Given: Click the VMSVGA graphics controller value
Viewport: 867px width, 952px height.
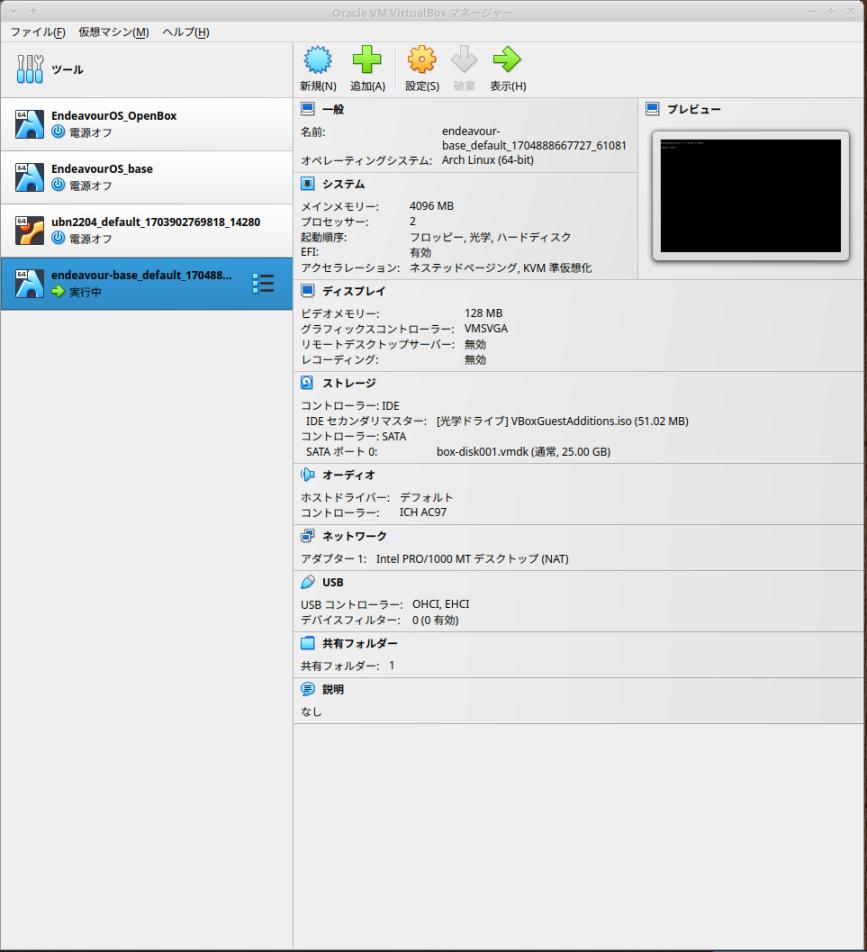Looking at the screenshot, I should pos(486,328).
